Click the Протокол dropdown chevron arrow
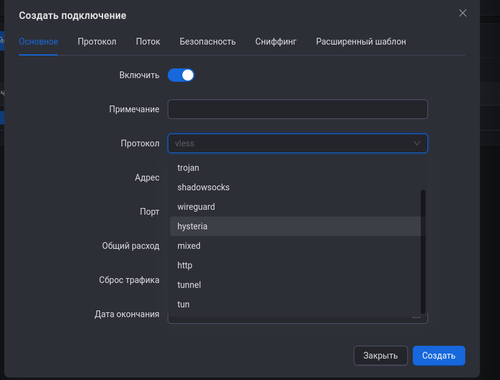The width and height of the screenshot is (500, 380). [417, 143]
